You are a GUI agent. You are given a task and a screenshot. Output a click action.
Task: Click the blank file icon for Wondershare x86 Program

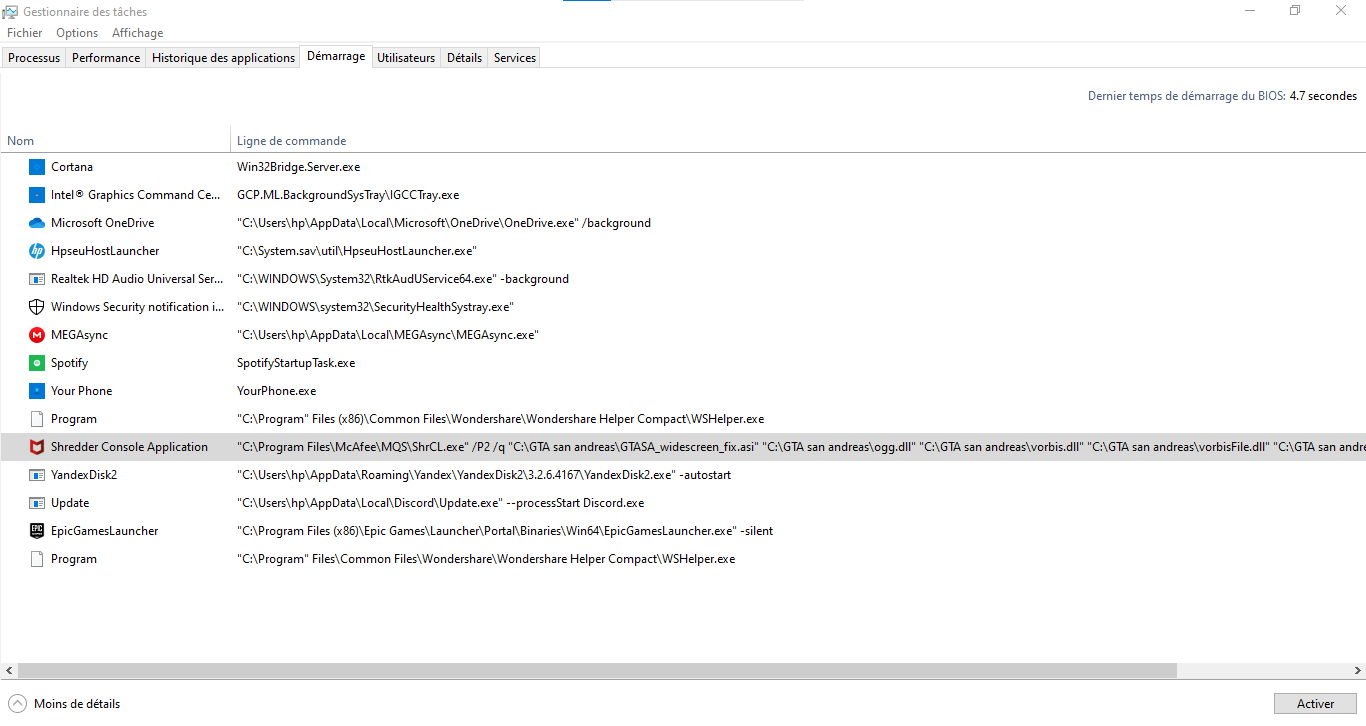(x=37, y=419)
